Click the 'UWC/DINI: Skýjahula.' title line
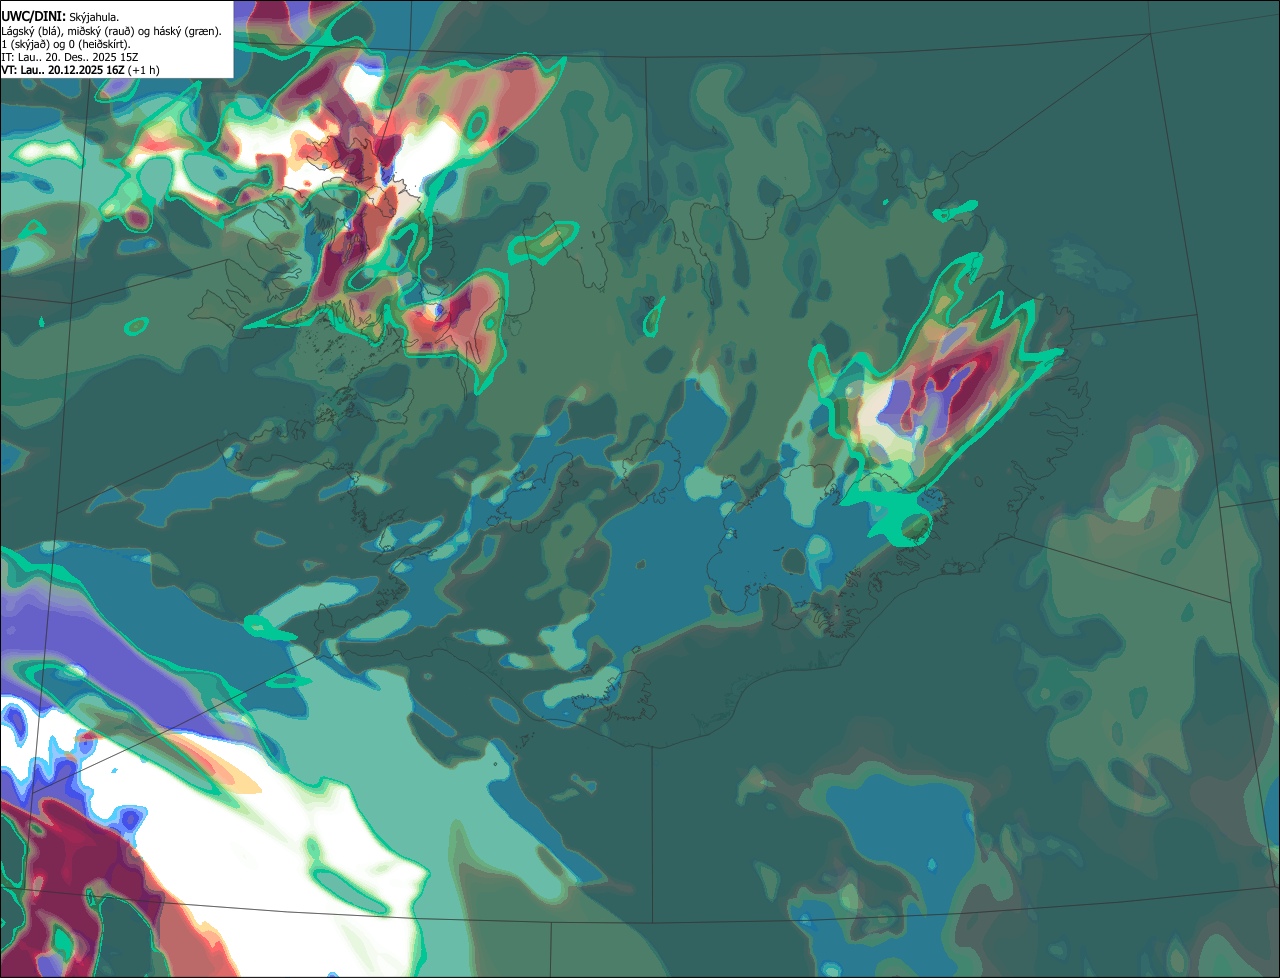 pos(60,16)
